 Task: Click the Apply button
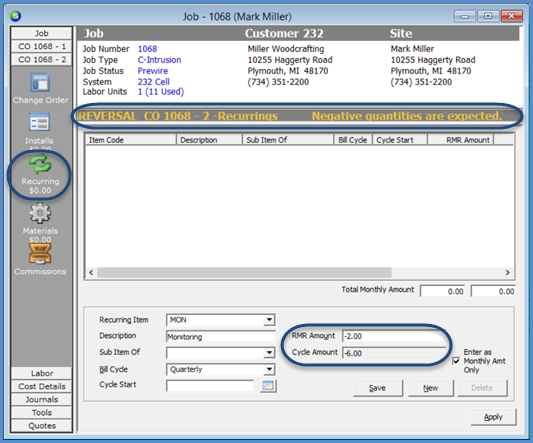(493, 417)
